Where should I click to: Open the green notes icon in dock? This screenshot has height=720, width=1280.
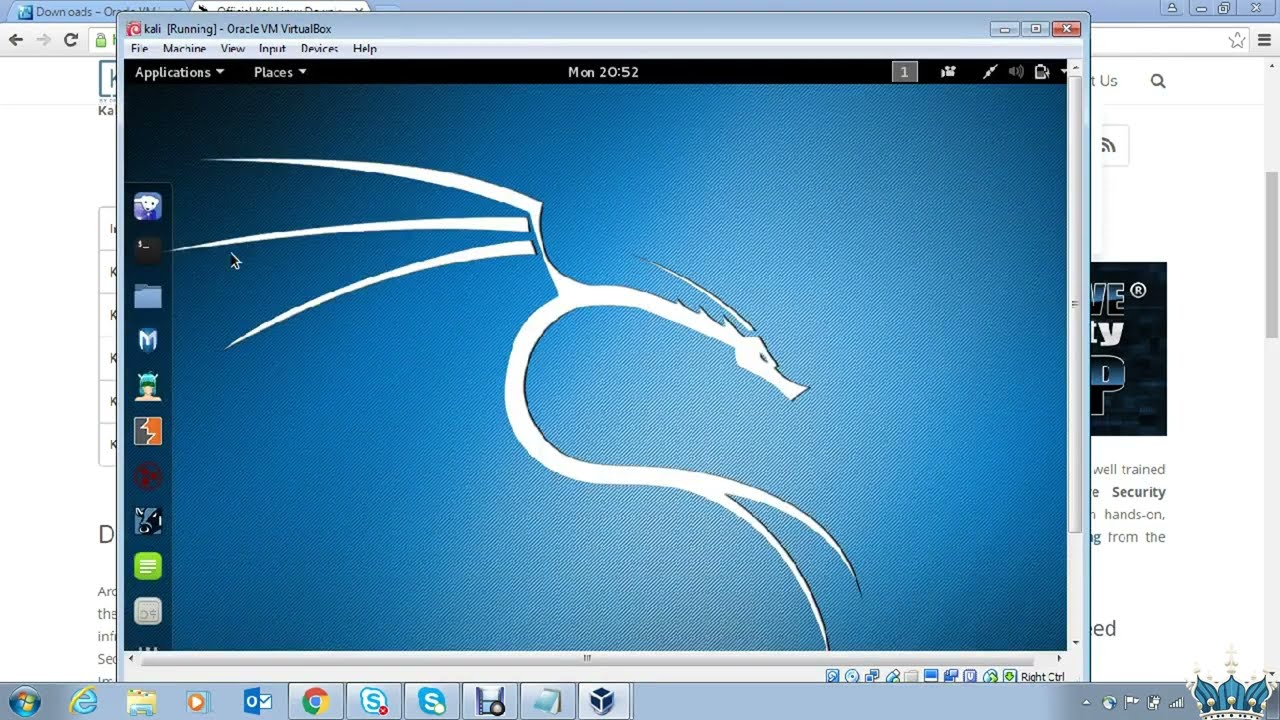(x=148, y=566)
